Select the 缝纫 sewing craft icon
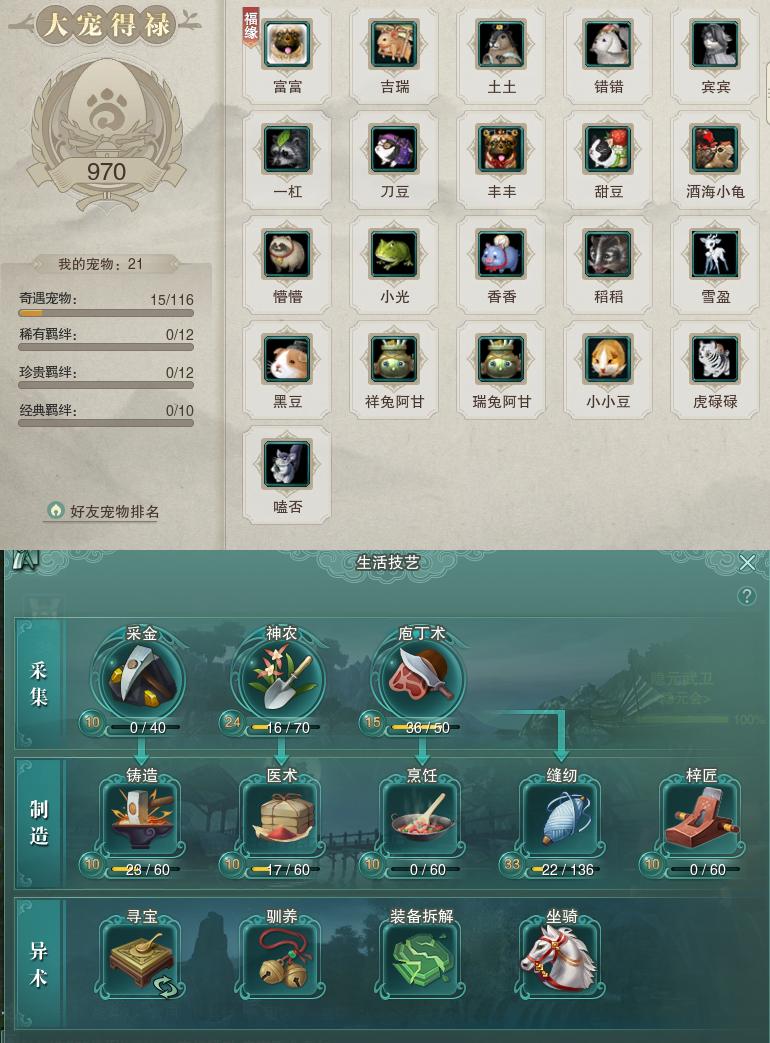Image resolution: width=770 pixels, height=1043 pixels. tap(562, 818)
